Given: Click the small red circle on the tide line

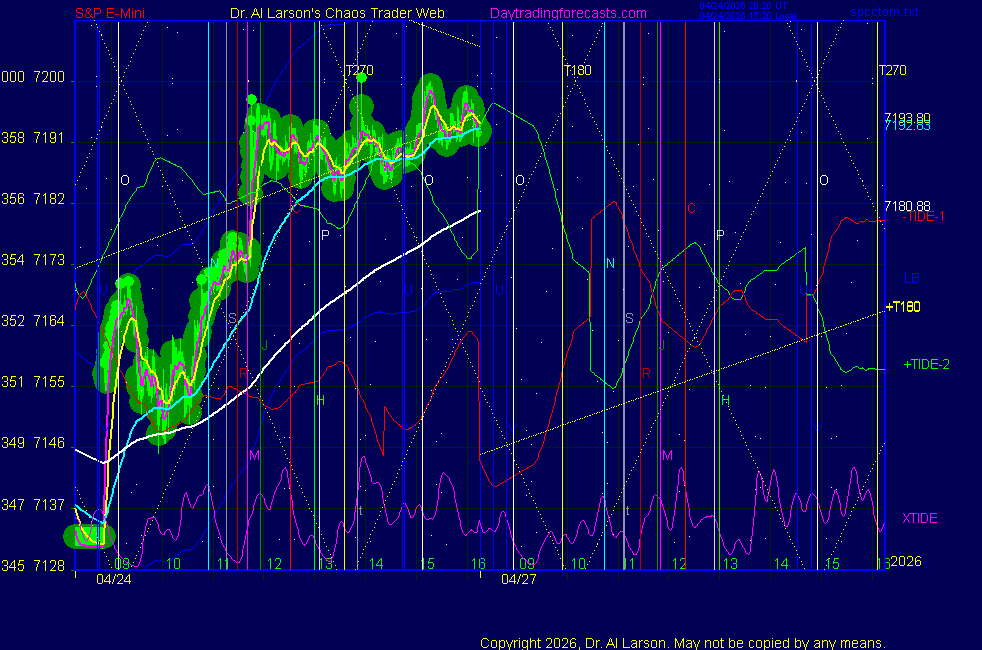Looking at the screenshot, I should [738, 294].
